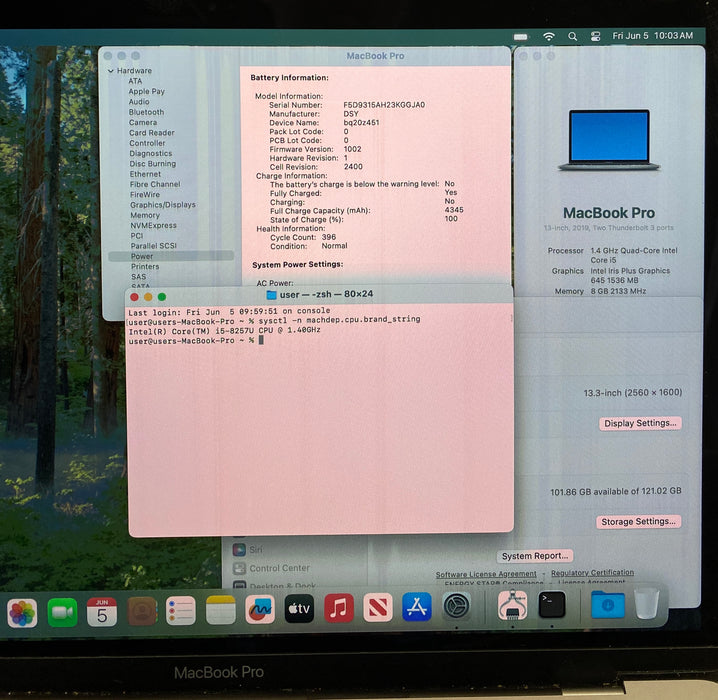This screenshot has width=718, height=700.
Task: Select FireWire in the Hardware list
Action: tap(145, 195)
